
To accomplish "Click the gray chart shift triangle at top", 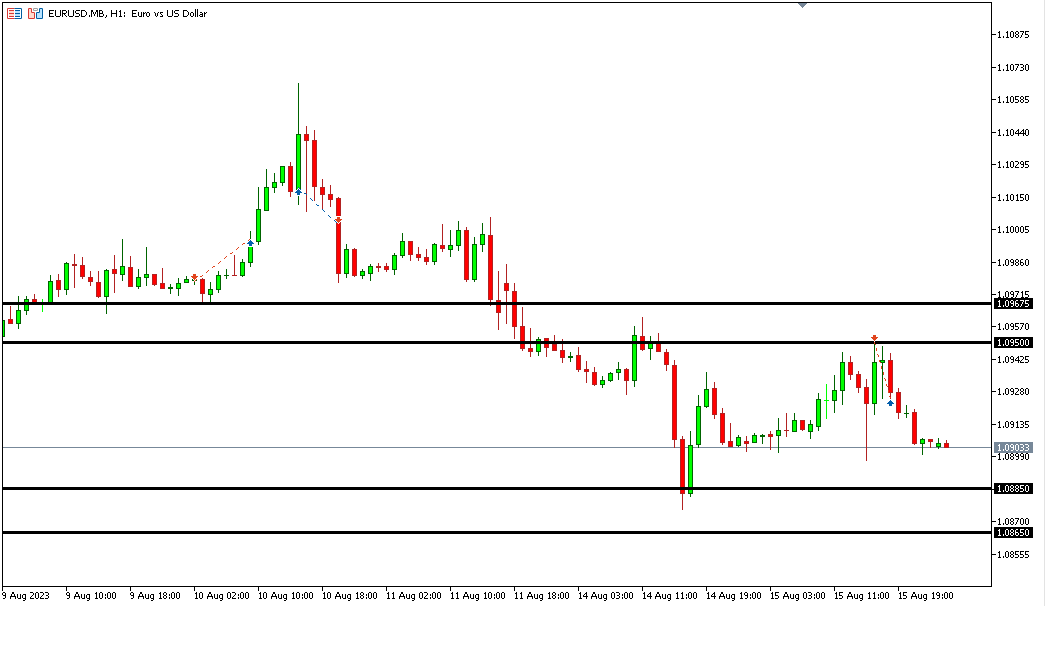I will point(802,5).
